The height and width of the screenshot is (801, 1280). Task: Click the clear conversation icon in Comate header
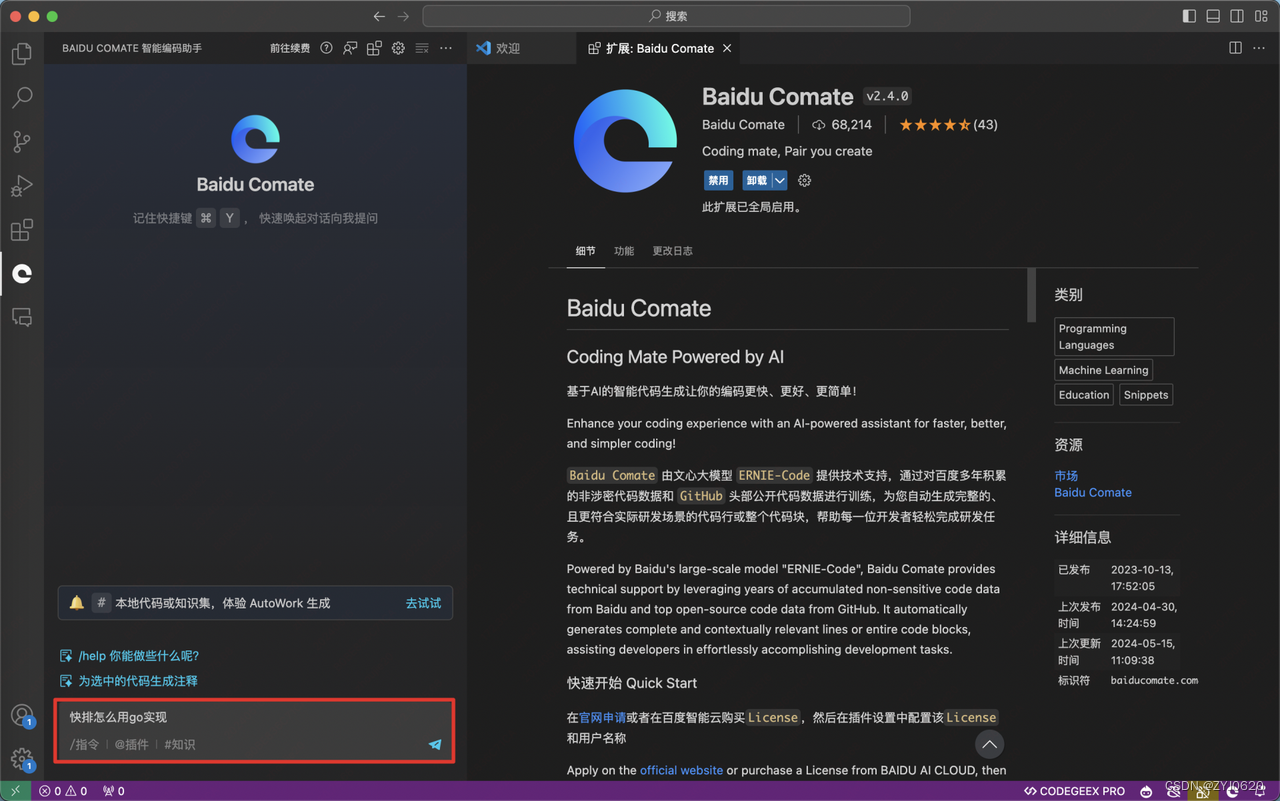[422, 48]
